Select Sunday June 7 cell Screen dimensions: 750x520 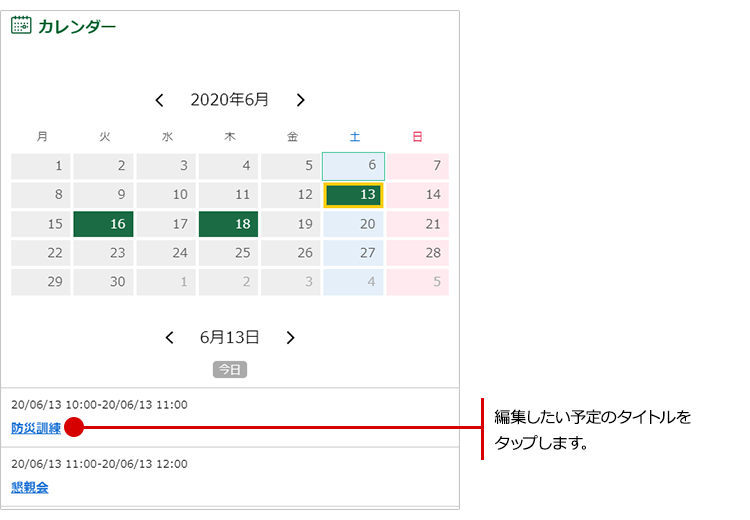click(417, 166)
